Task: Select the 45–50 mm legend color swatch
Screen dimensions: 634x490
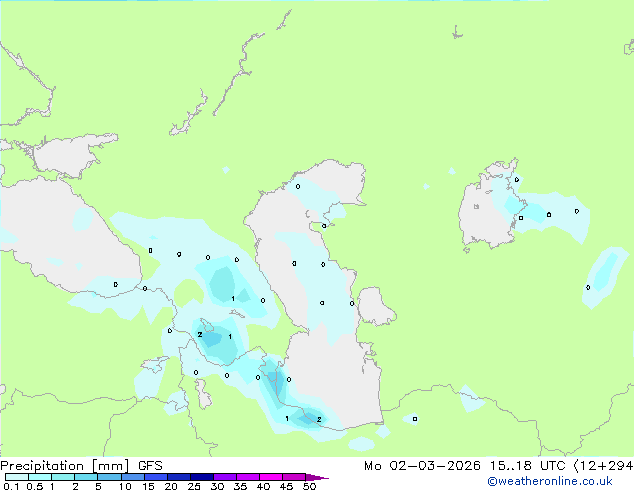Action: click(x=294, y=477)
